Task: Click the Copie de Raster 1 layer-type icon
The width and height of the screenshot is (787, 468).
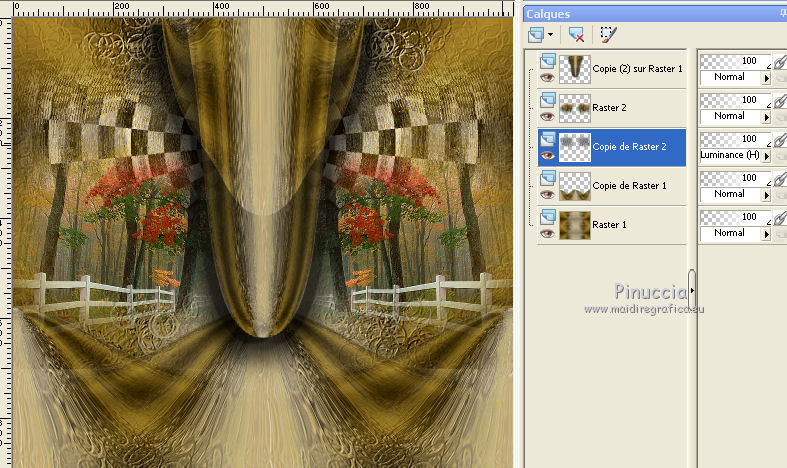Action: (548, 178)
